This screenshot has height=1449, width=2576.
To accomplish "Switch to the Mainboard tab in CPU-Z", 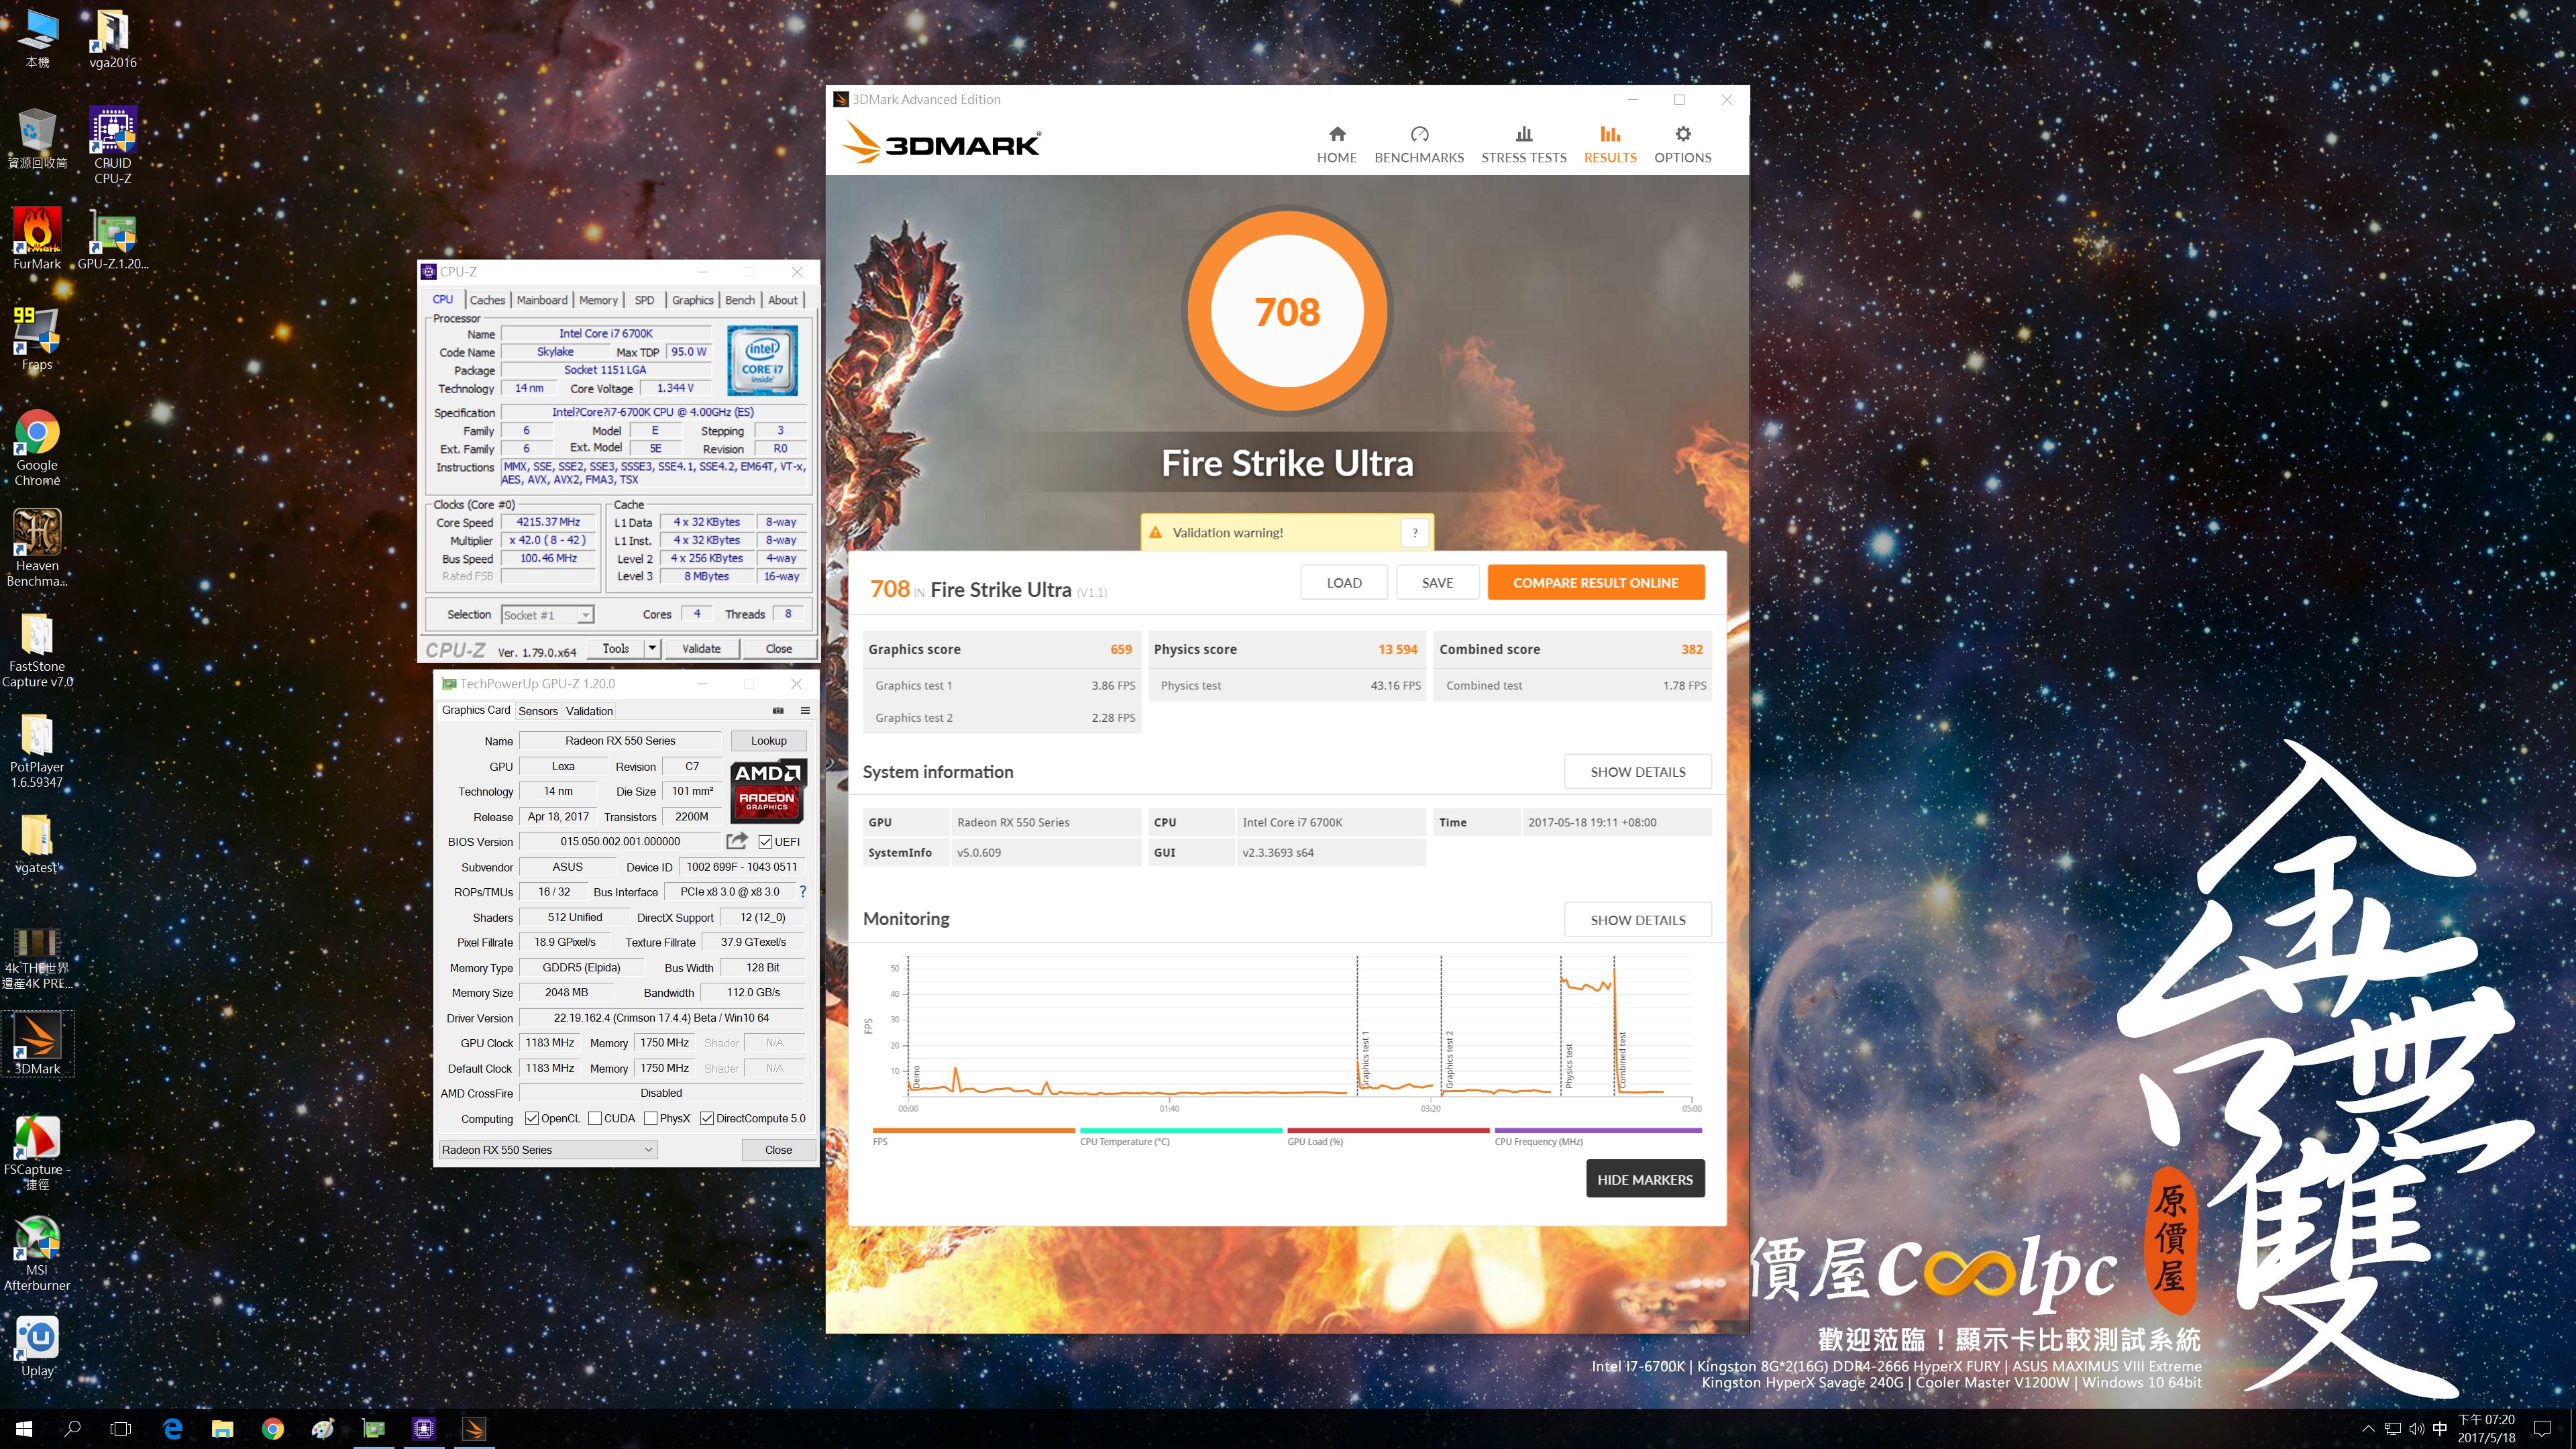I will pyautogui.click(x=542, y=300).
